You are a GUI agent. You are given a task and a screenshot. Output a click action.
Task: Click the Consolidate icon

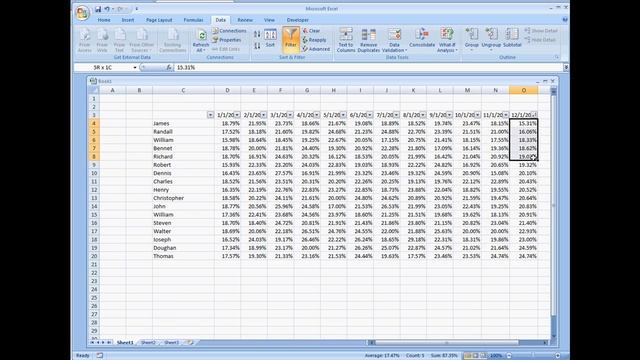[422, 38]
